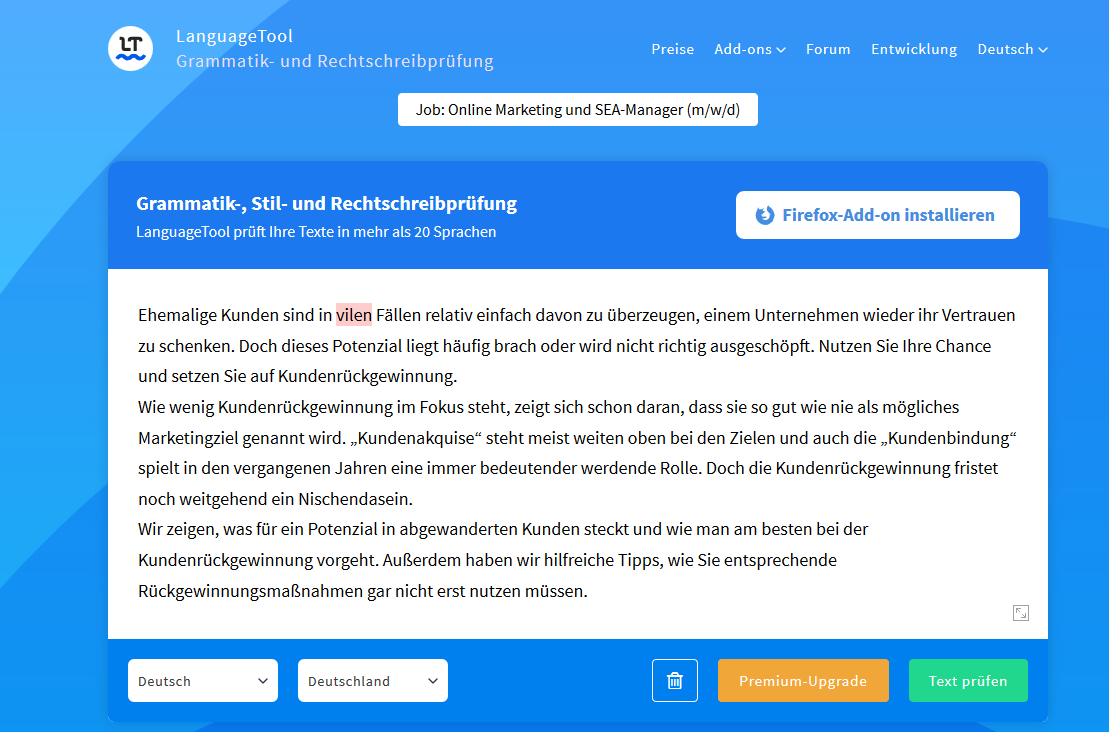Click the word Marketingziel in the editor
The height and width of the screenshot is (732, 1109).
(x=188, y=438)
